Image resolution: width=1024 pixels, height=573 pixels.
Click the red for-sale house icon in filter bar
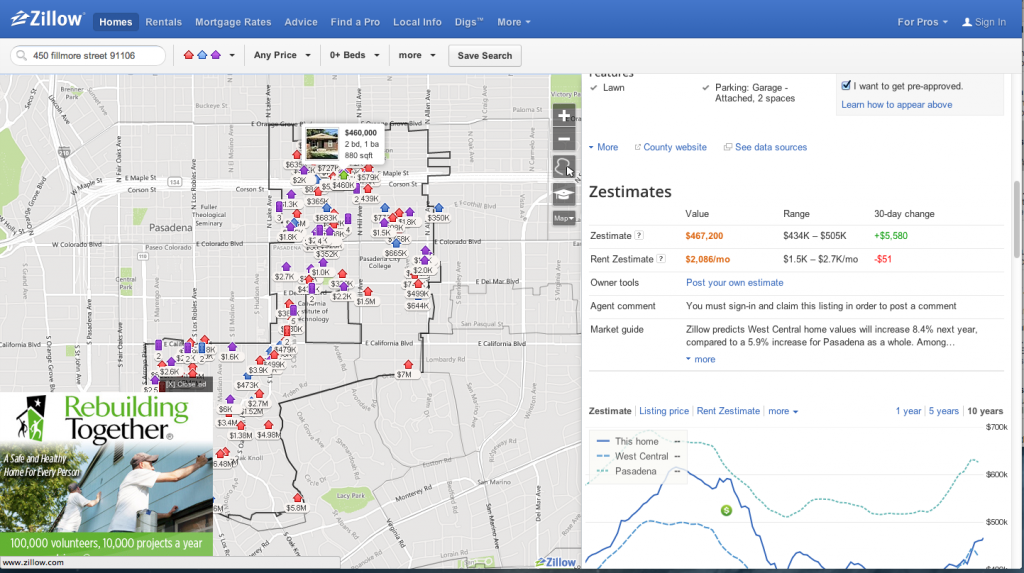click(x=189, y=55)
